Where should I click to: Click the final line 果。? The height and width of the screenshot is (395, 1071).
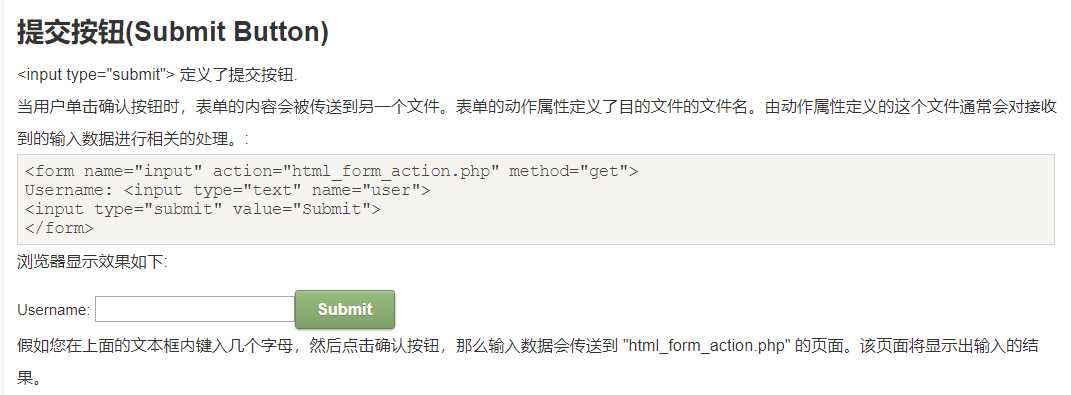(x=29, y=378)
